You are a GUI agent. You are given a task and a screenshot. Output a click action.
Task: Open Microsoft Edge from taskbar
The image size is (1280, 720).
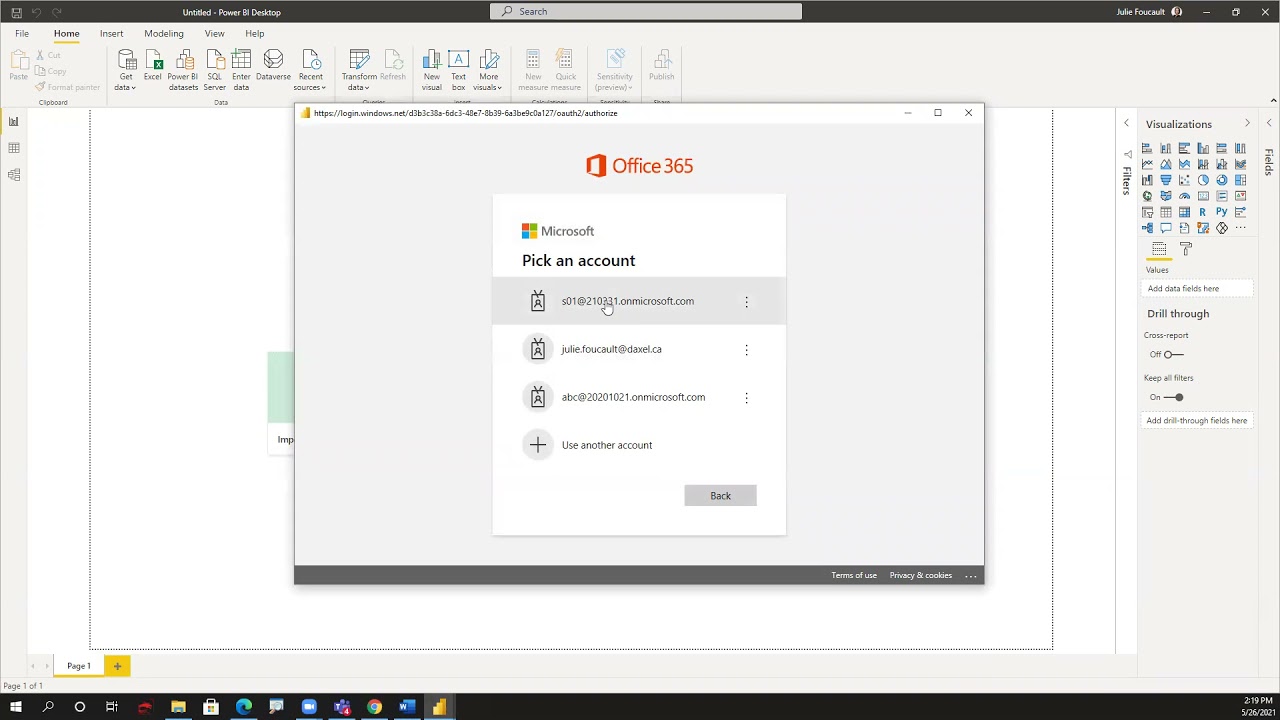[244, 707]
